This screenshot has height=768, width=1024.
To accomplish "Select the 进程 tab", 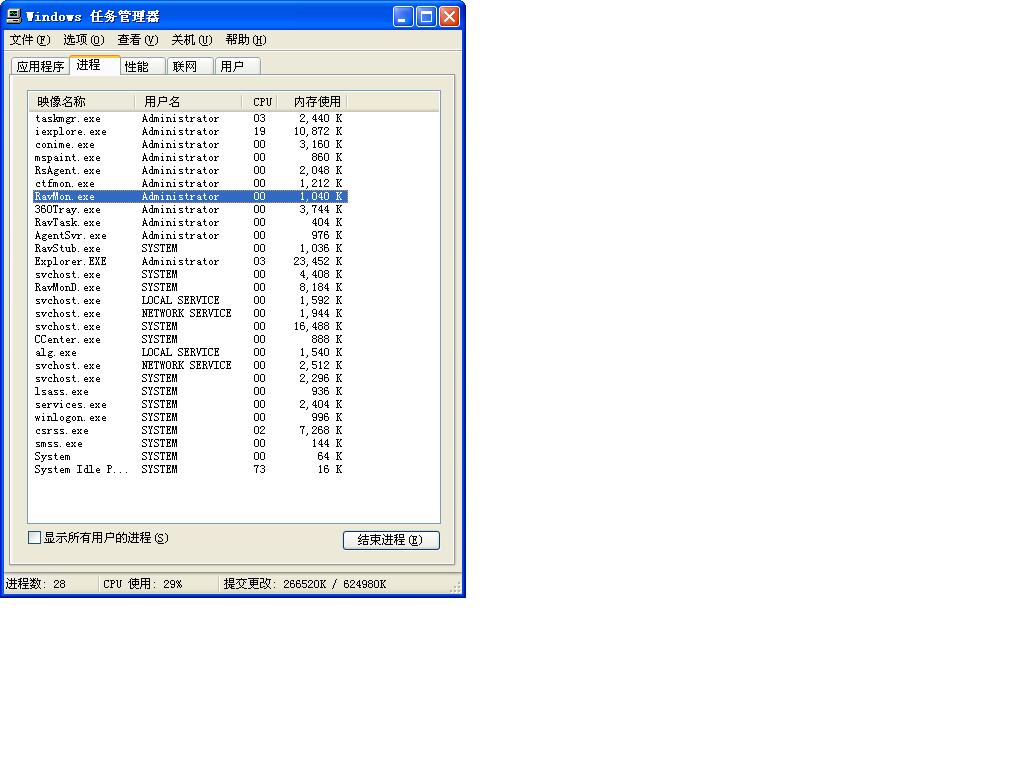I will click(x=95, y=65).
